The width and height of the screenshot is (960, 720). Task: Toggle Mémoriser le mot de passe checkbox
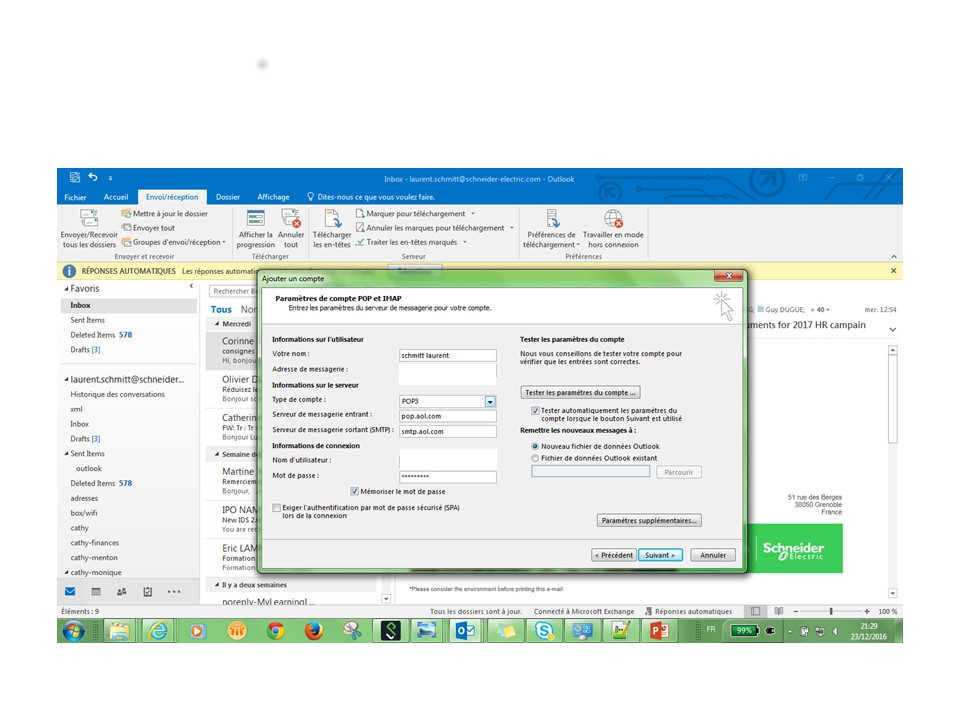point(354,491)
